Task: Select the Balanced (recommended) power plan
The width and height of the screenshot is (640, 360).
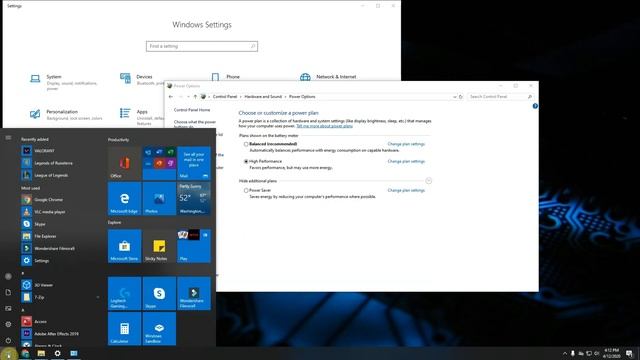Action: click(x=246, y=144)
